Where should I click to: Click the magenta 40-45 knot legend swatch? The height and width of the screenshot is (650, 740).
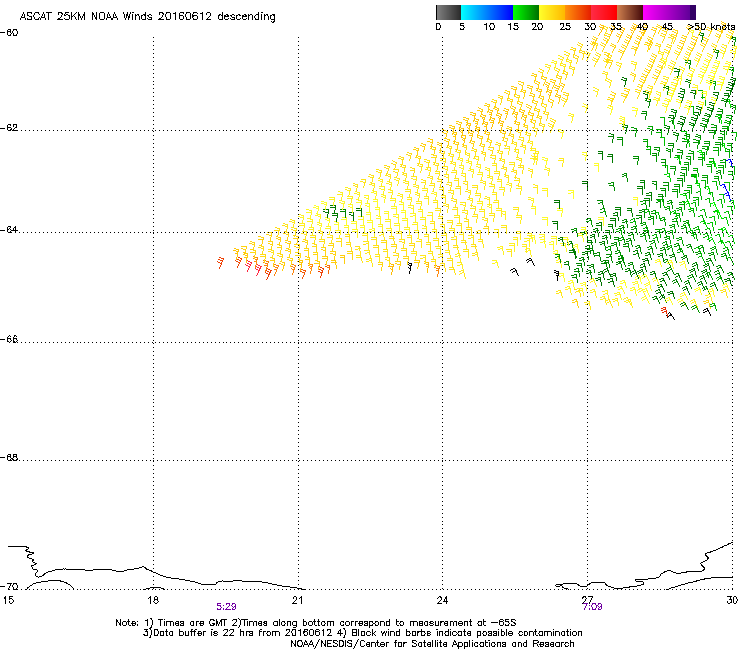[656, 12]
